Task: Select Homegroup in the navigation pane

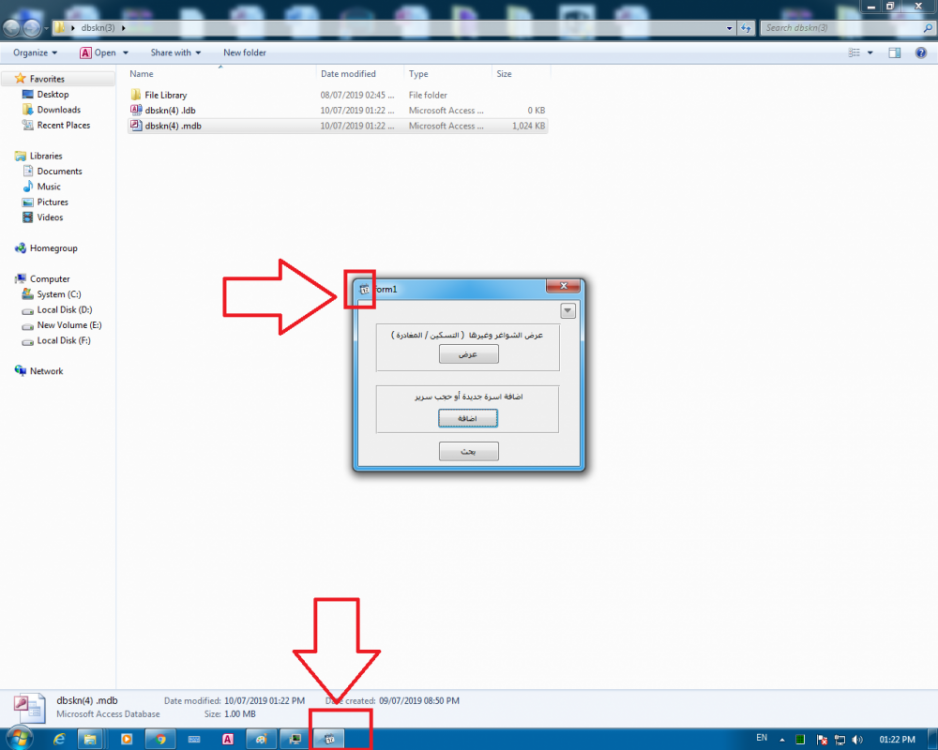Action: point(53,248)
